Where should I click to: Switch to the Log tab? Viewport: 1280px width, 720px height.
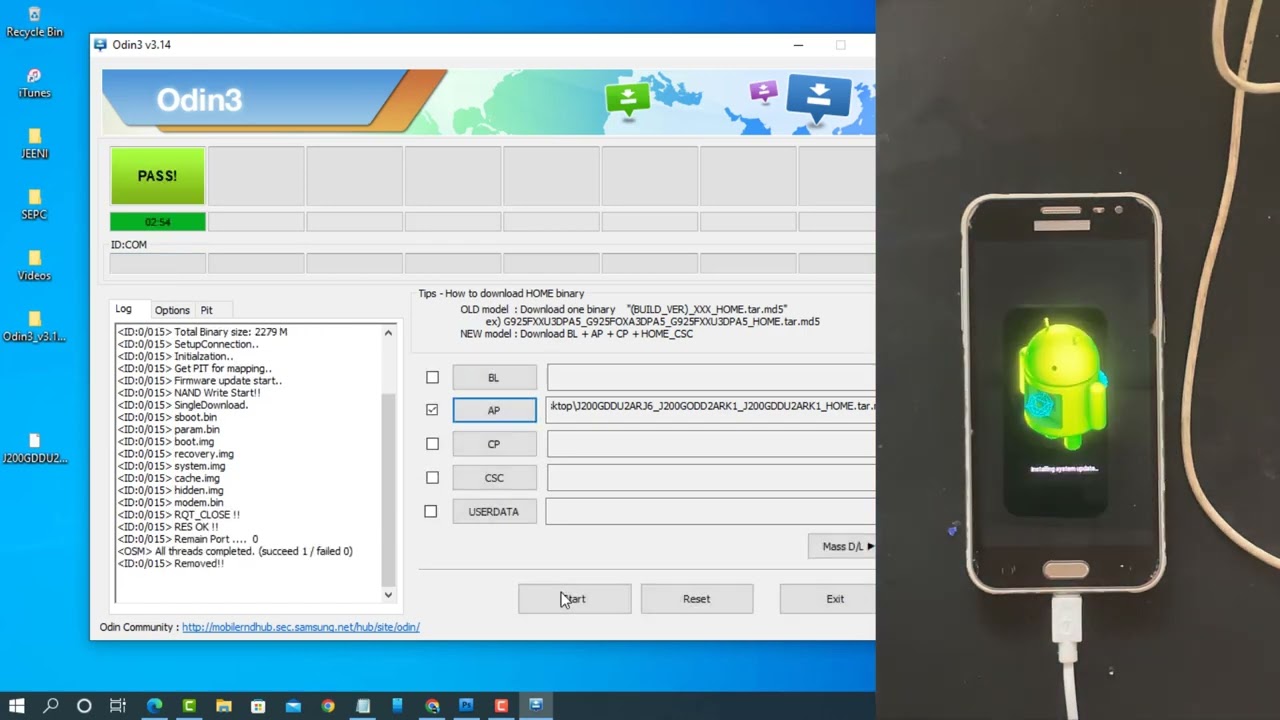(x=123, y=309)
